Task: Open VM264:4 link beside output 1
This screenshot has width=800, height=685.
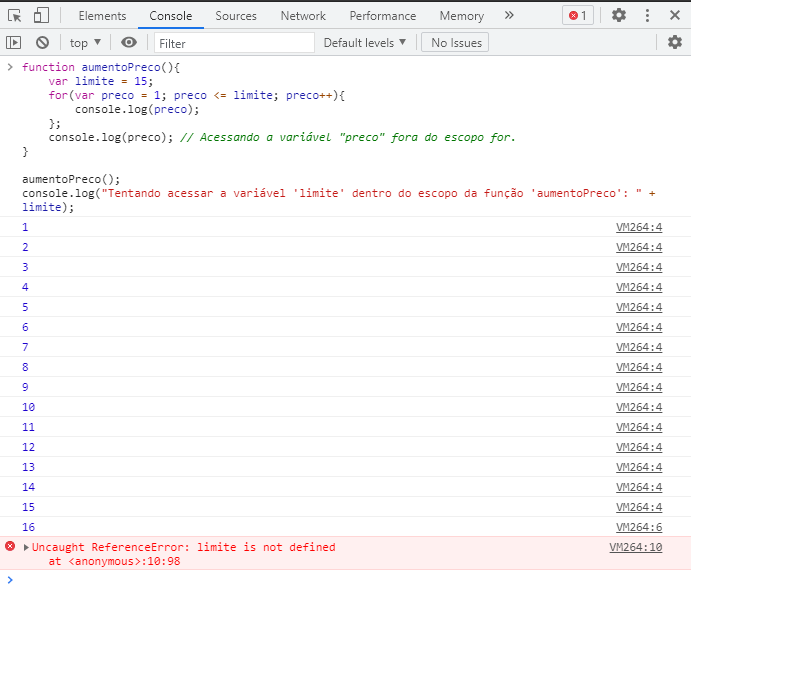Action: [x=639, y=227]
